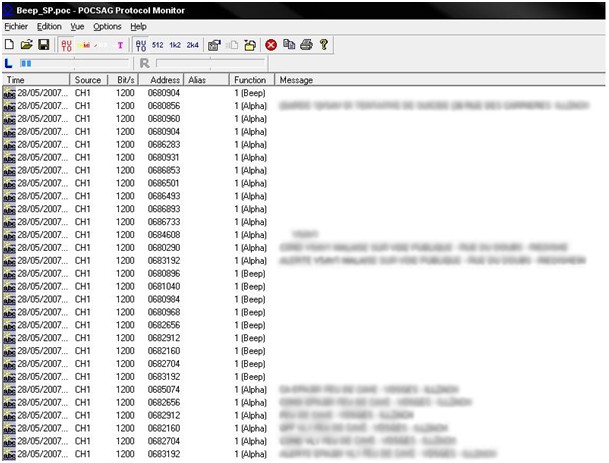The image size is (609, 463).
Task: Click the L channel level meter
Action: coord(74,63)
